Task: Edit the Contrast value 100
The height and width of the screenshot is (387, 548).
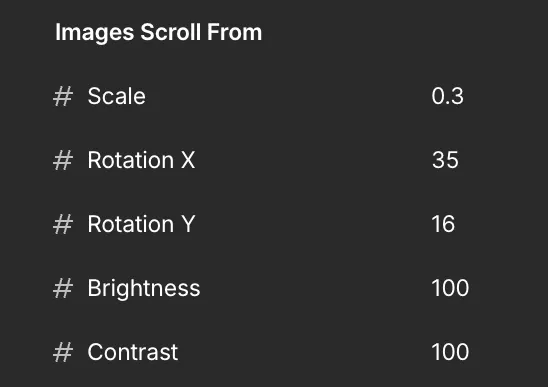Action: 450,352
